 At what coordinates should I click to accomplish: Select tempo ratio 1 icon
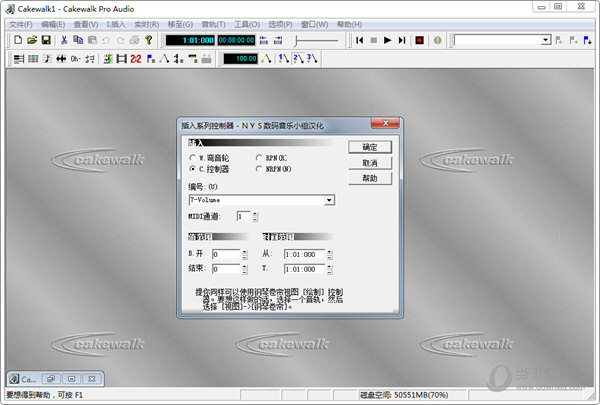284,59
